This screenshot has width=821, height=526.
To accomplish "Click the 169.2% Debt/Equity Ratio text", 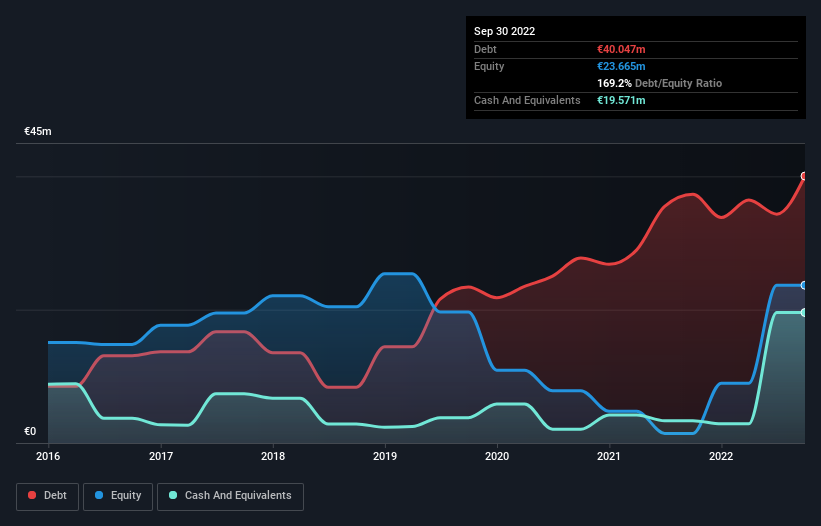I will [659, 83].
